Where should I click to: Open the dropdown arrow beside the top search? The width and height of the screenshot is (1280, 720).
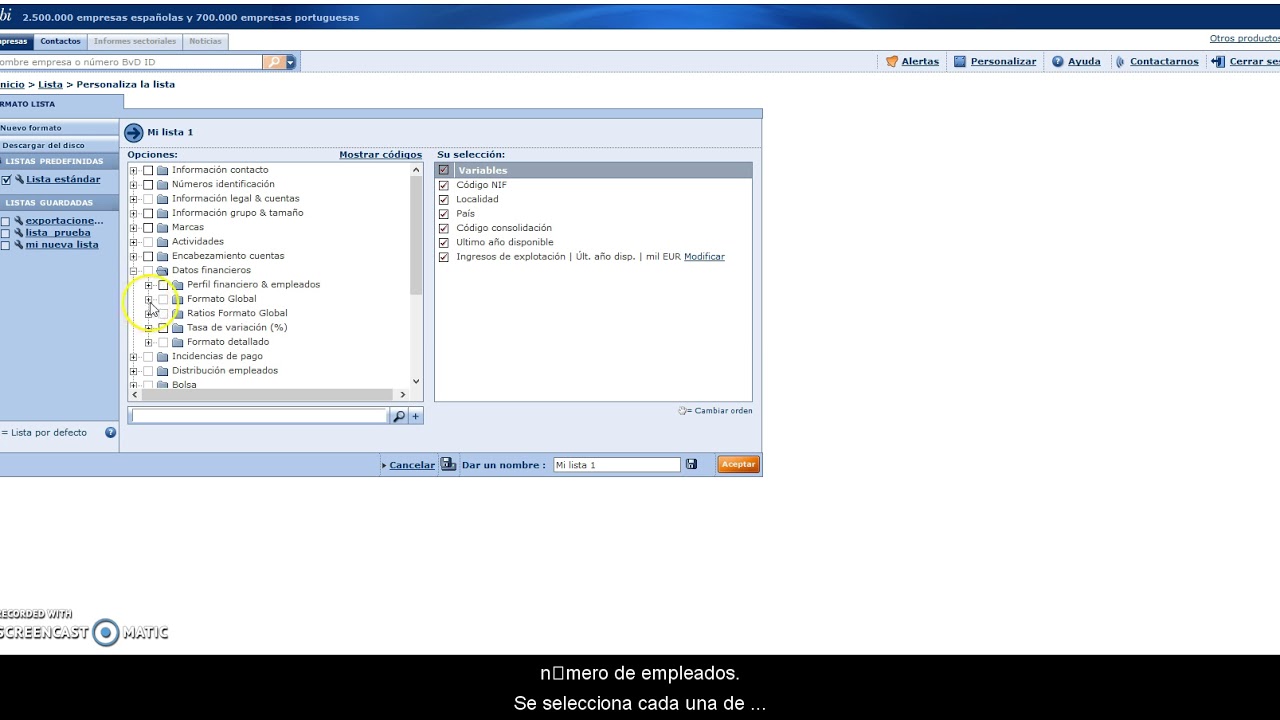291,62
